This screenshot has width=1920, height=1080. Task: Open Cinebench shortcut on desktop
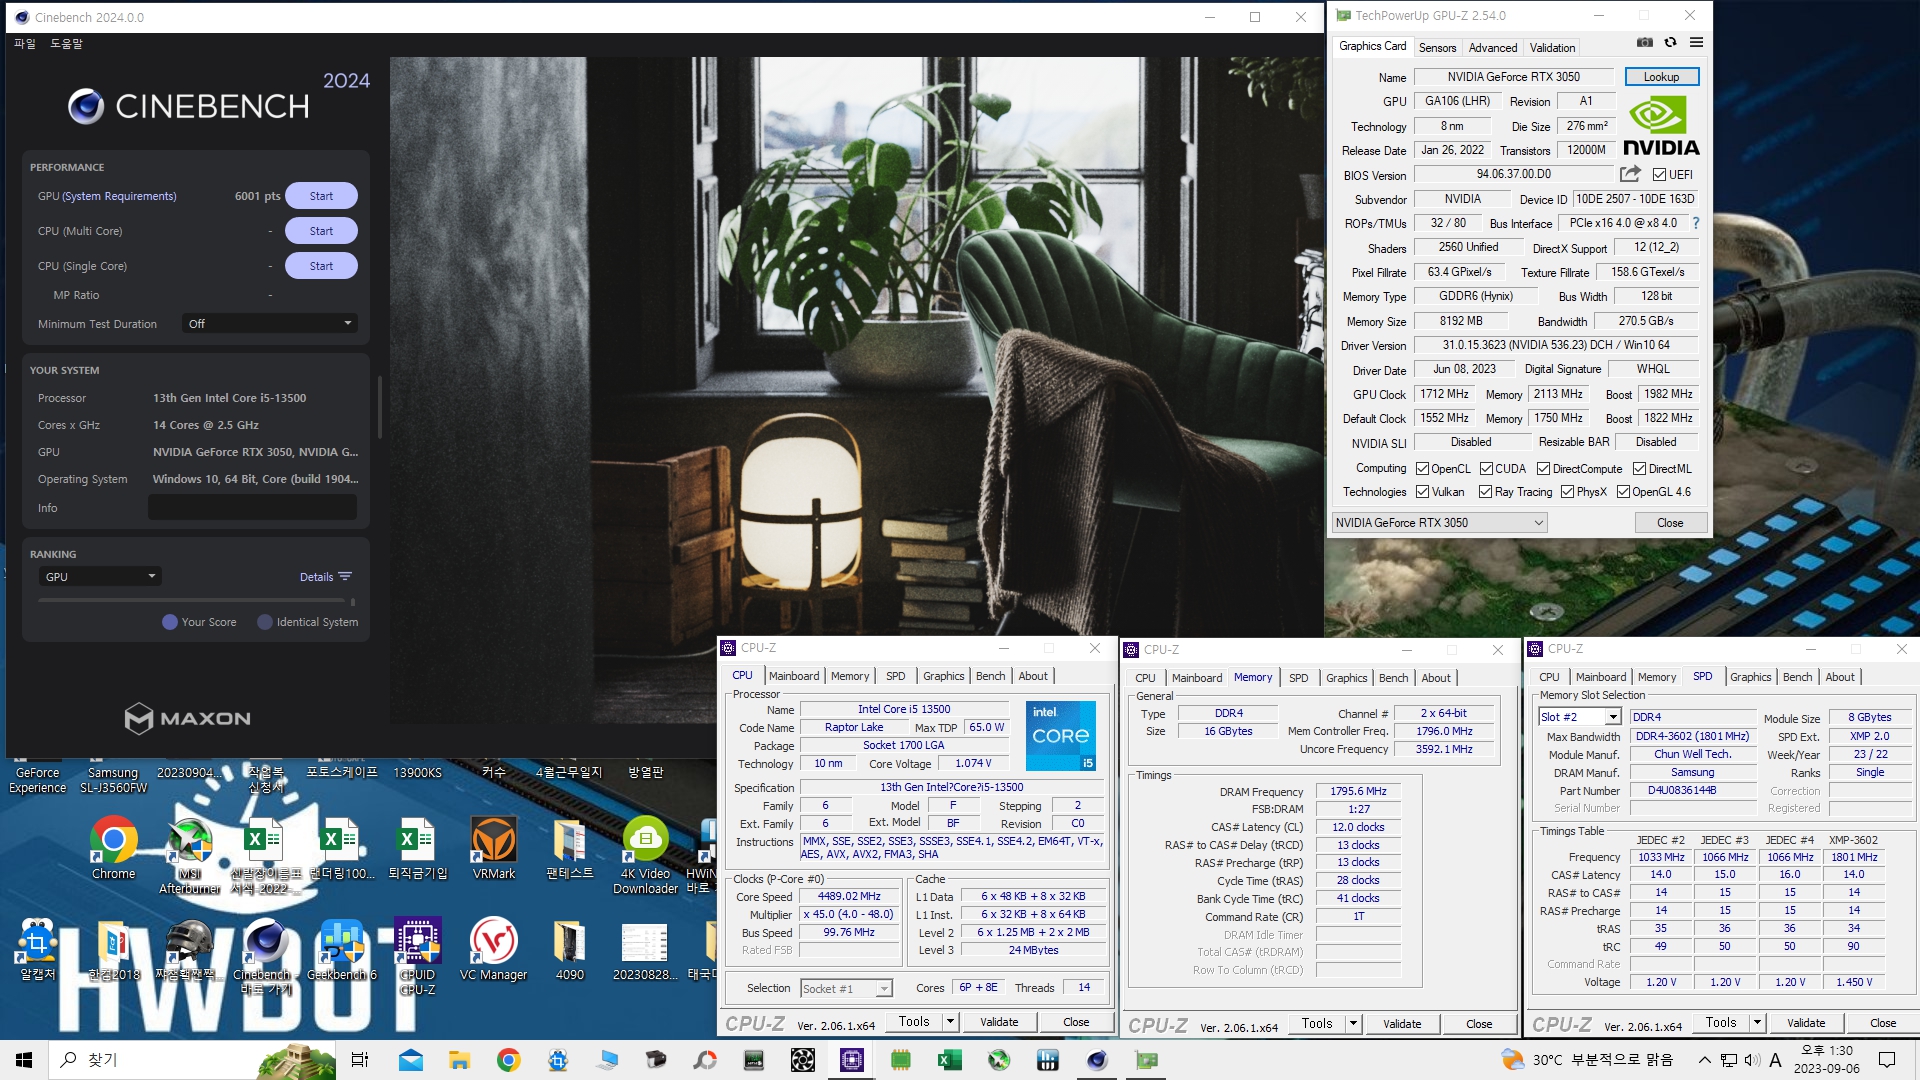265,956
